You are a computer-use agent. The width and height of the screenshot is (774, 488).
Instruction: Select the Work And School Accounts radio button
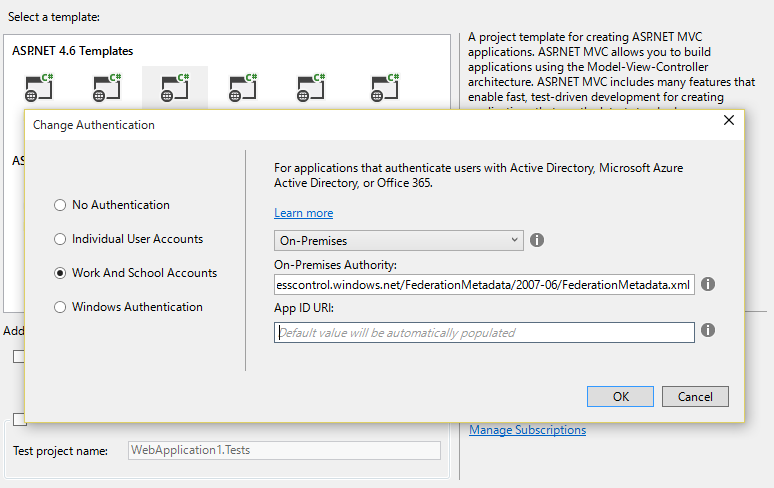pyautogui.click(x=61, y=273)
